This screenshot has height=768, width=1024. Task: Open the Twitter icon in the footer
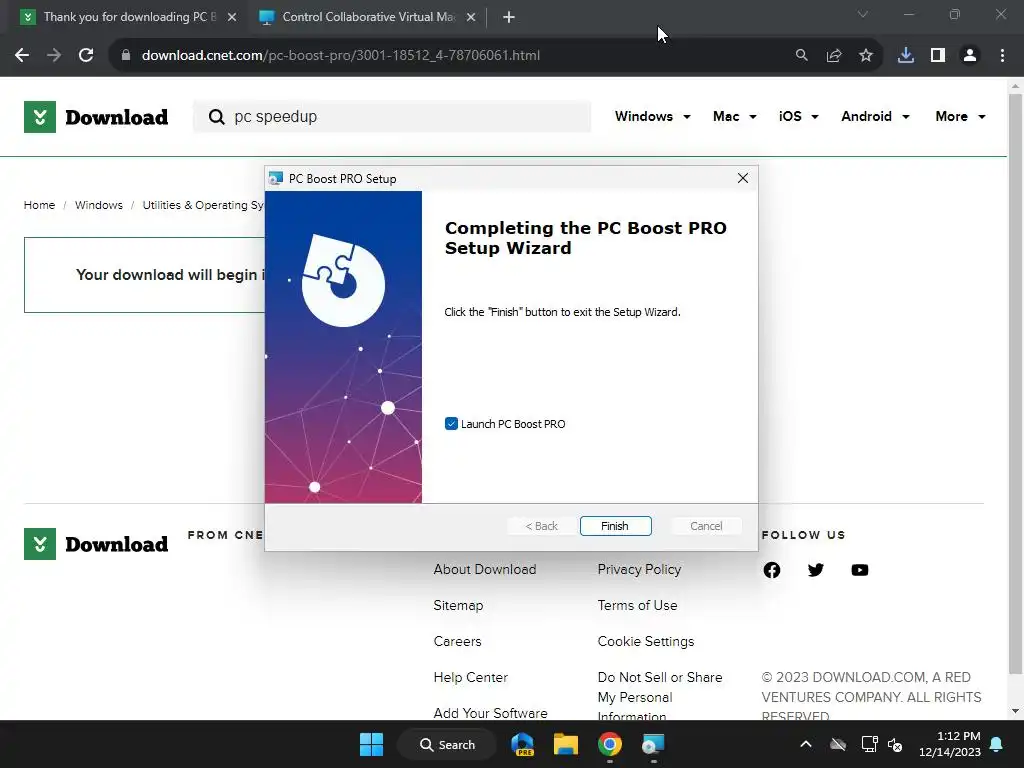click(816, 570)
